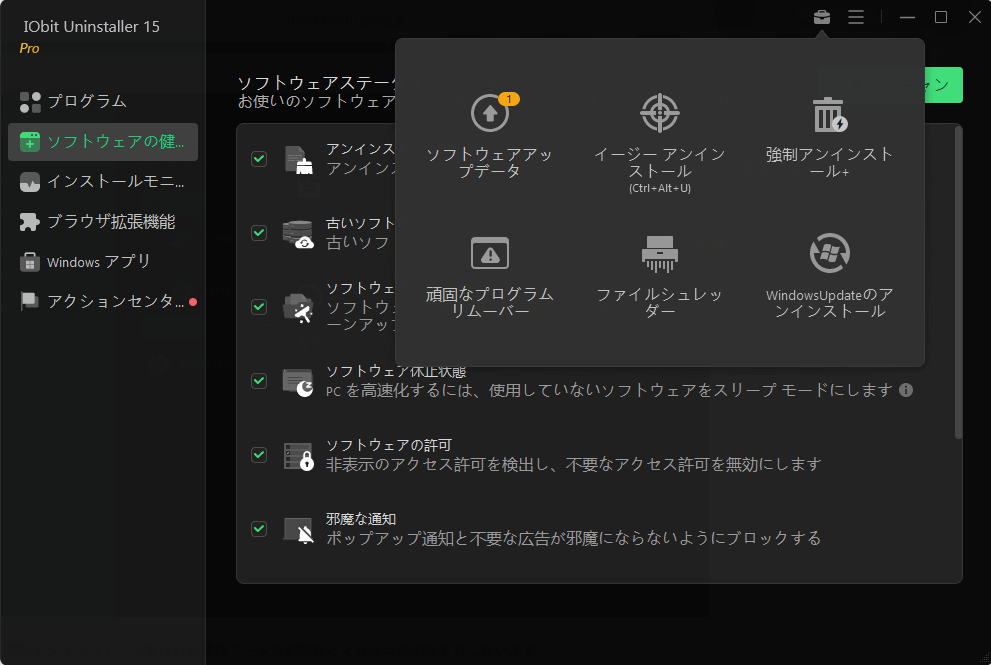
Task: Click the ソフトウェア休止状態 title text
Action: 396,372
